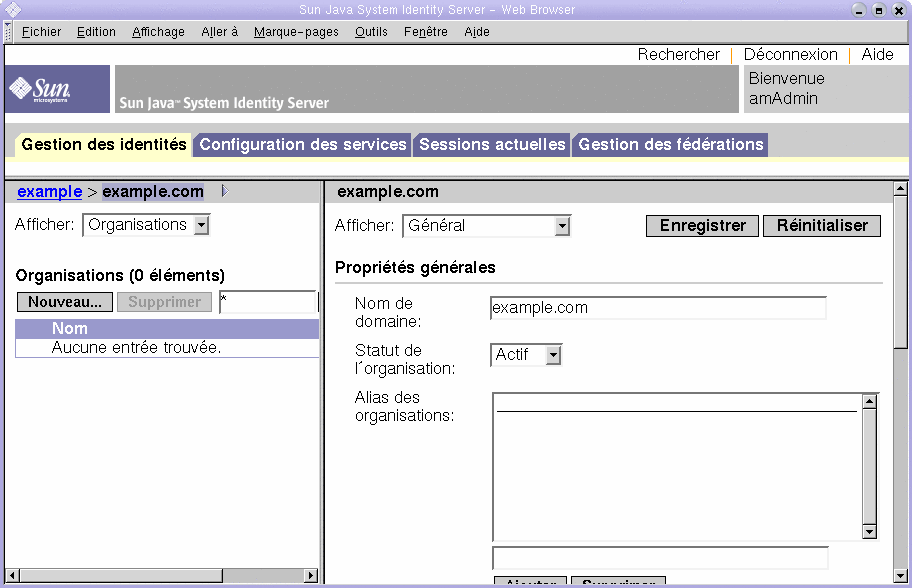Image resolution: width=912 pixels, height=588 pixels.
Task: Minimize the Web Browser window
Action: 859,10
